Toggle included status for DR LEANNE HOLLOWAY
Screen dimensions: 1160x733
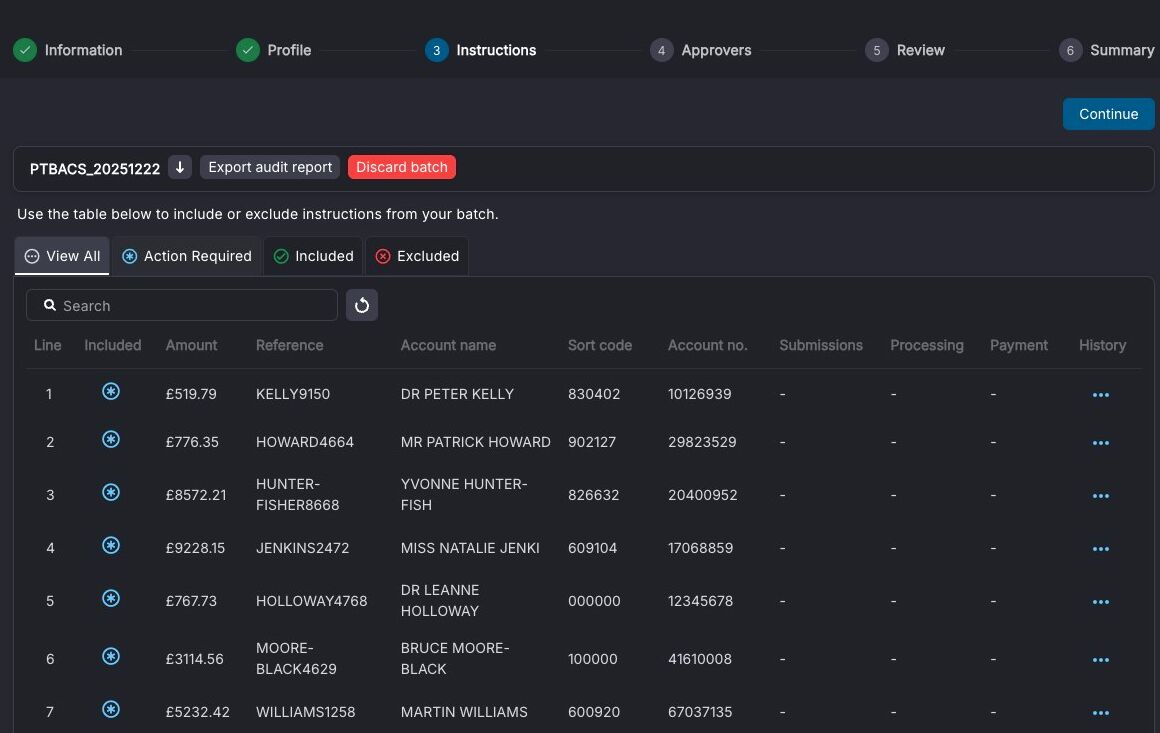pos(111,598)
